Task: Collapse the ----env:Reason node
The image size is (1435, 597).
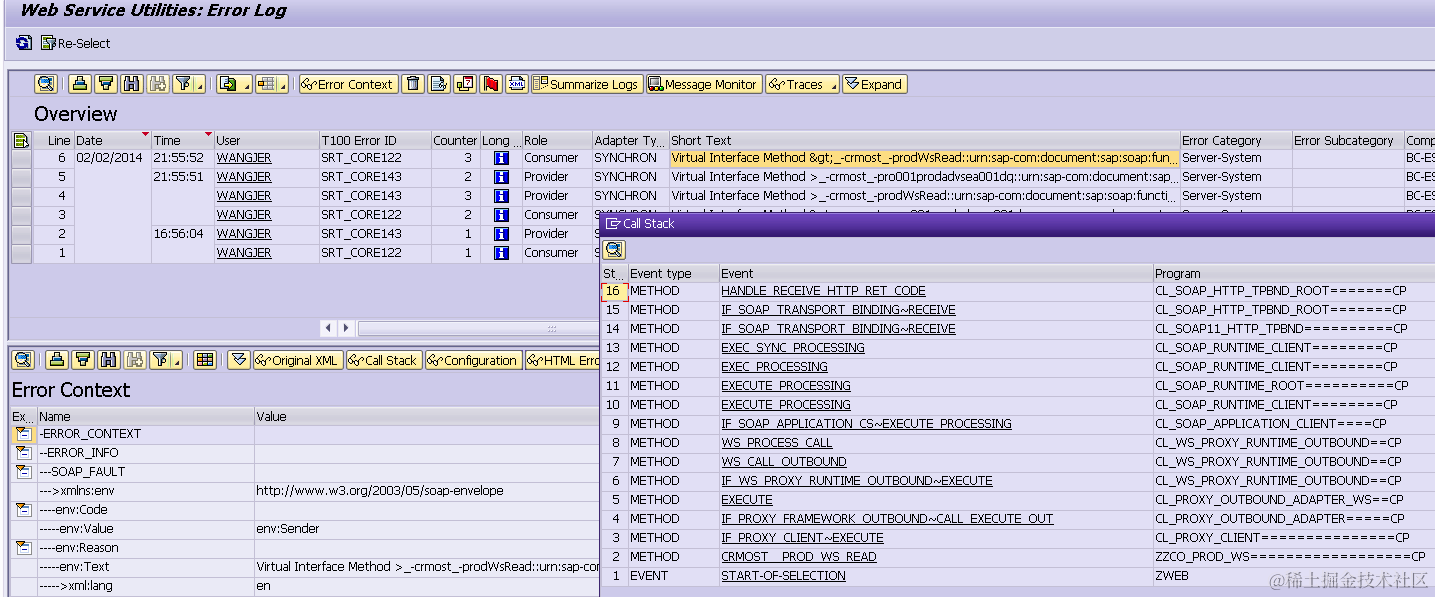Action: point(23,548)
